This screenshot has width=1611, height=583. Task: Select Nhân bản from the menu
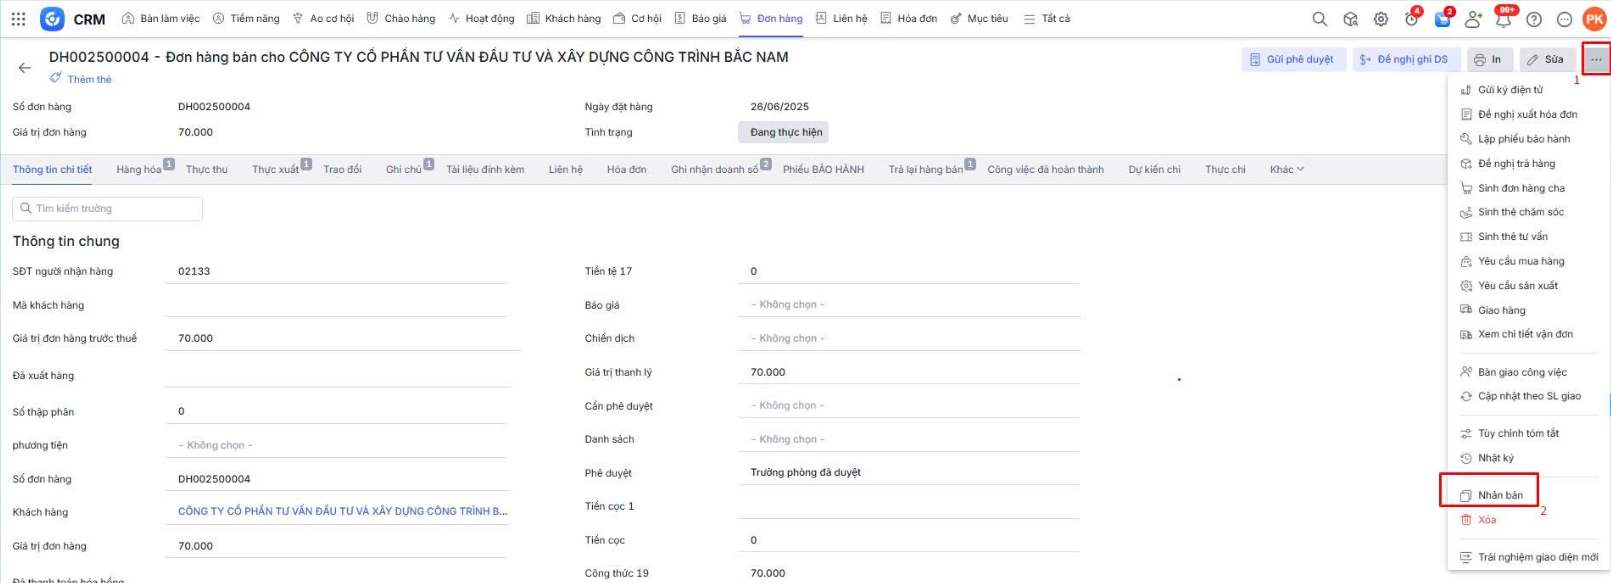(x=1499, y=495)
